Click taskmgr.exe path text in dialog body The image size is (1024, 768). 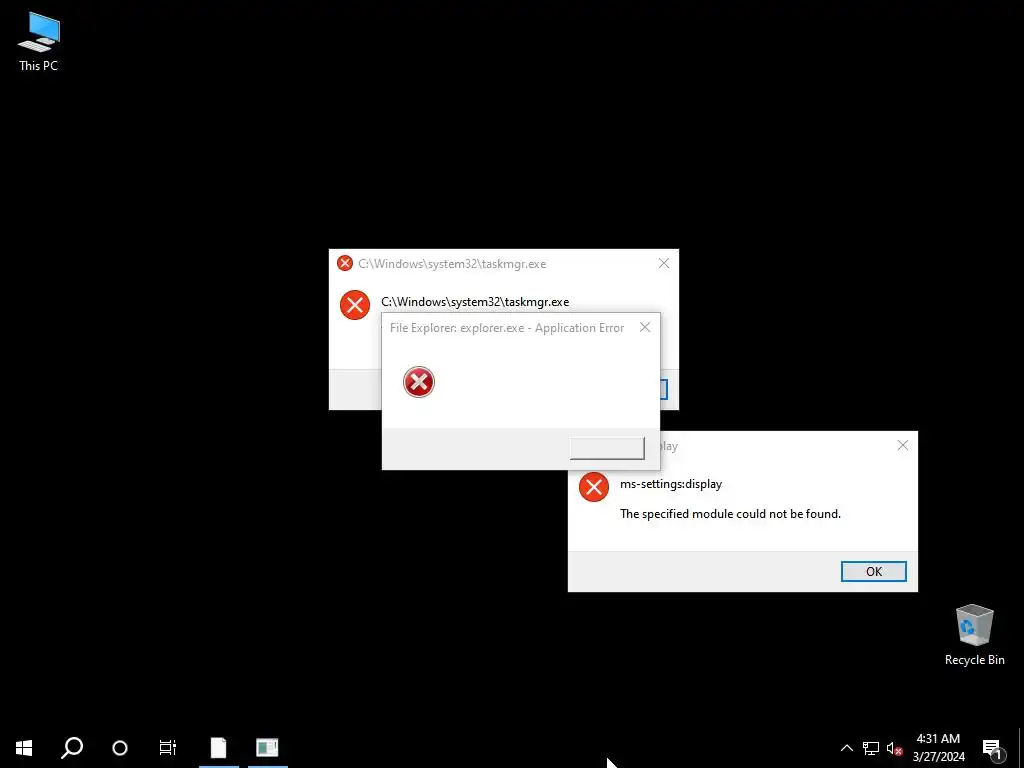click(x=475, y=302)
